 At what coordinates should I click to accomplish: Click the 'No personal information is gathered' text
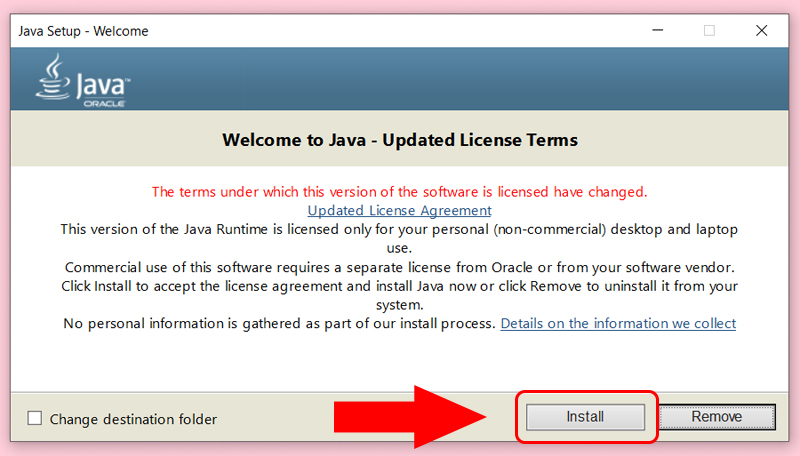(279, 323)
